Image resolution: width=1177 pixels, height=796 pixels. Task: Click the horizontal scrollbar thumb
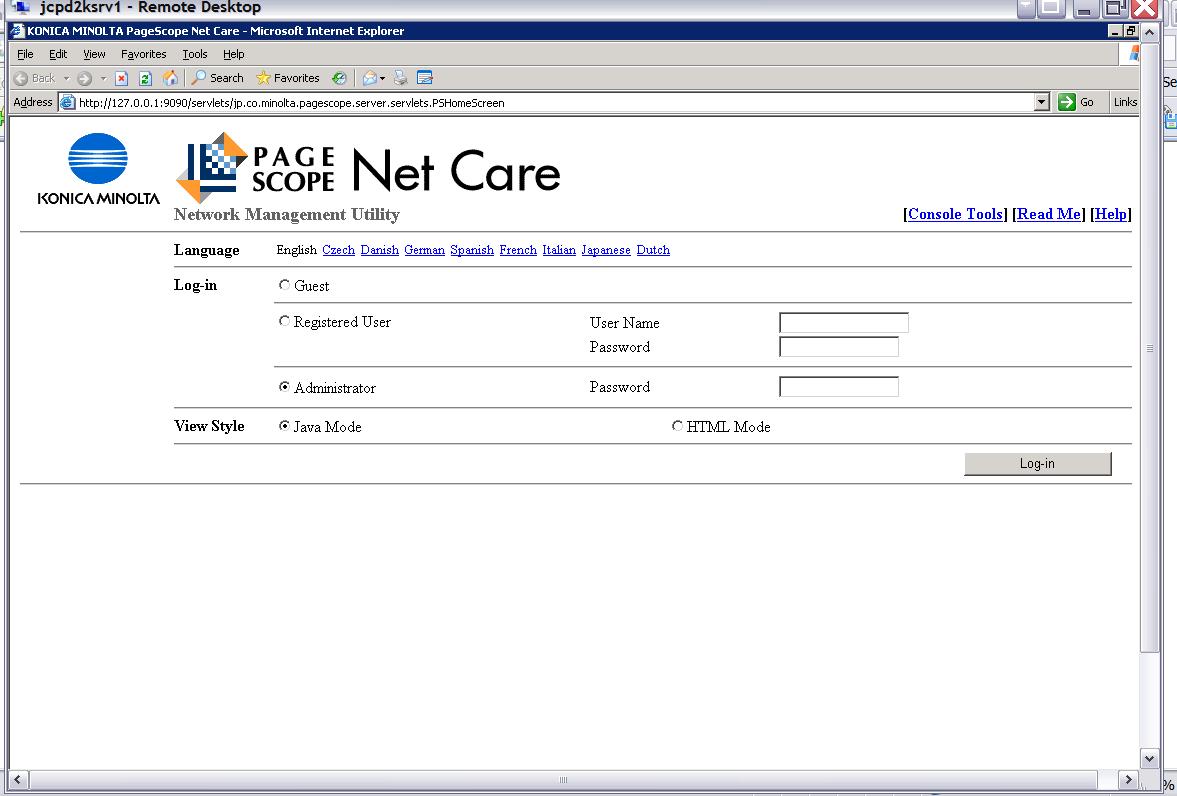[x=563, y=779]
